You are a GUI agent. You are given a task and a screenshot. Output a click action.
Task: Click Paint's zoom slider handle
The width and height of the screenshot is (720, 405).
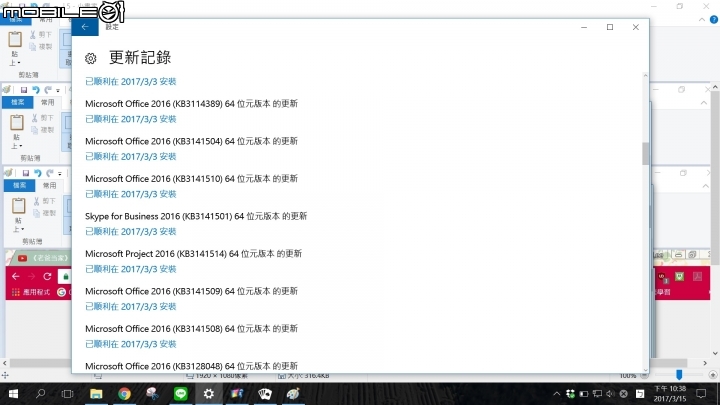tap(679, 375)
